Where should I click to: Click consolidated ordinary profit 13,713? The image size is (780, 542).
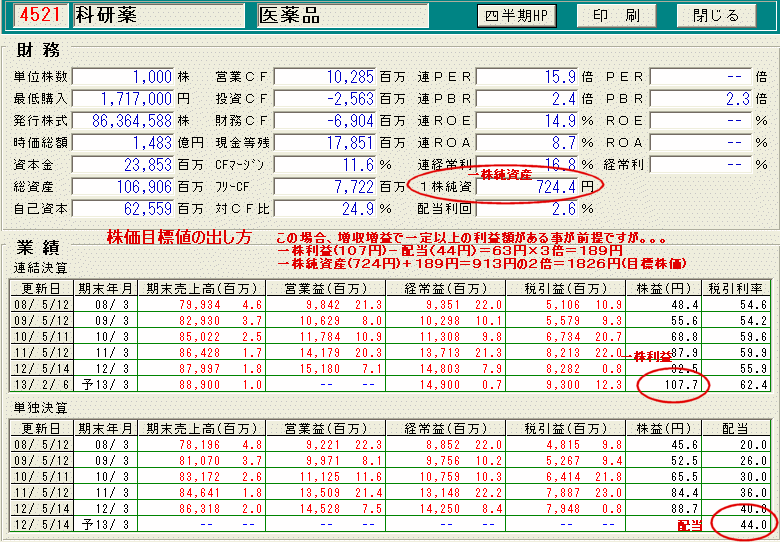point(446,353)
